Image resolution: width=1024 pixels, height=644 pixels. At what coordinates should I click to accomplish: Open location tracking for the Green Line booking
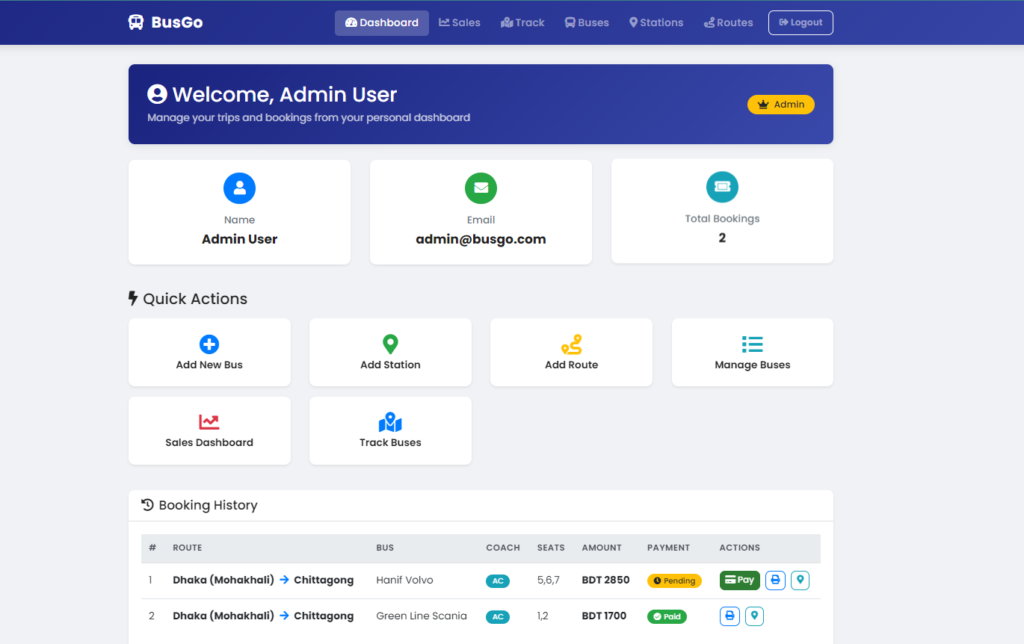coord(755,616)
